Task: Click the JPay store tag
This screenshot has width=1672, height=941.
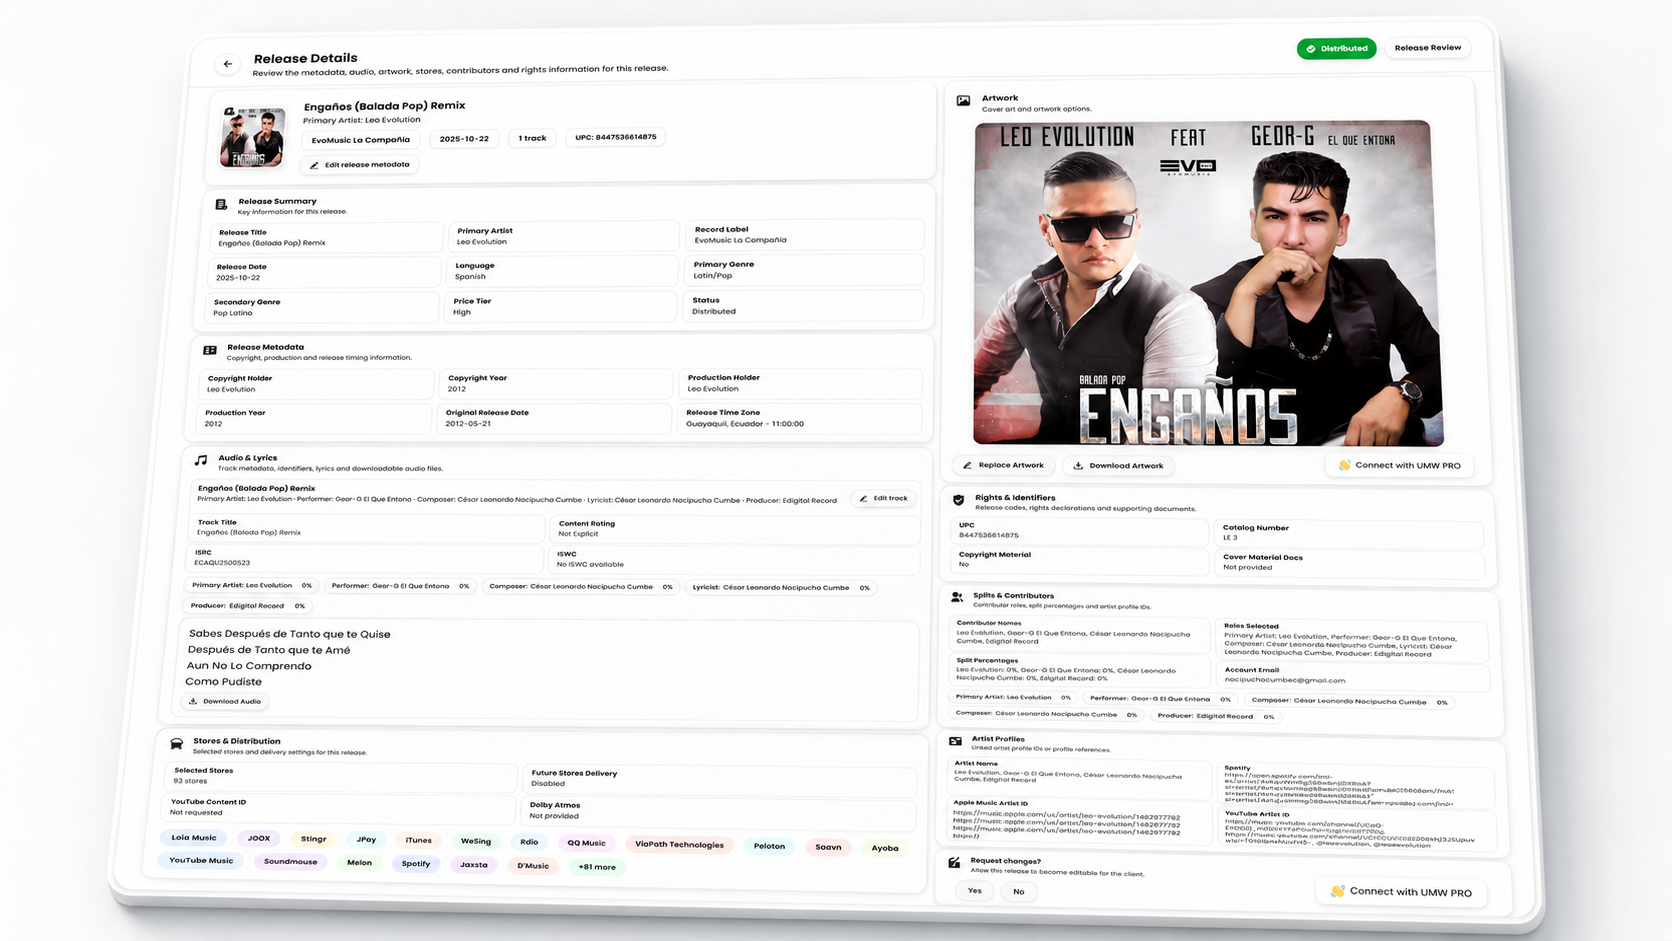Action: coord(366,839)
